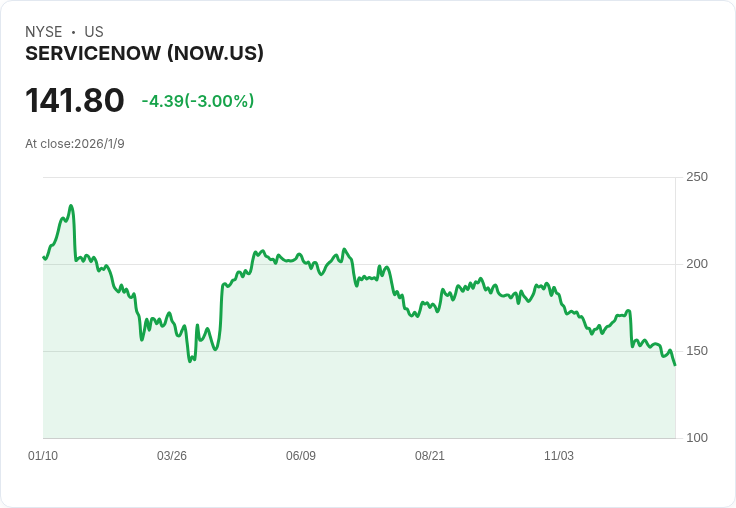This screenshot has width=736, height=508.
Task: Click the 150 y-axis price label
Action: 697,351
